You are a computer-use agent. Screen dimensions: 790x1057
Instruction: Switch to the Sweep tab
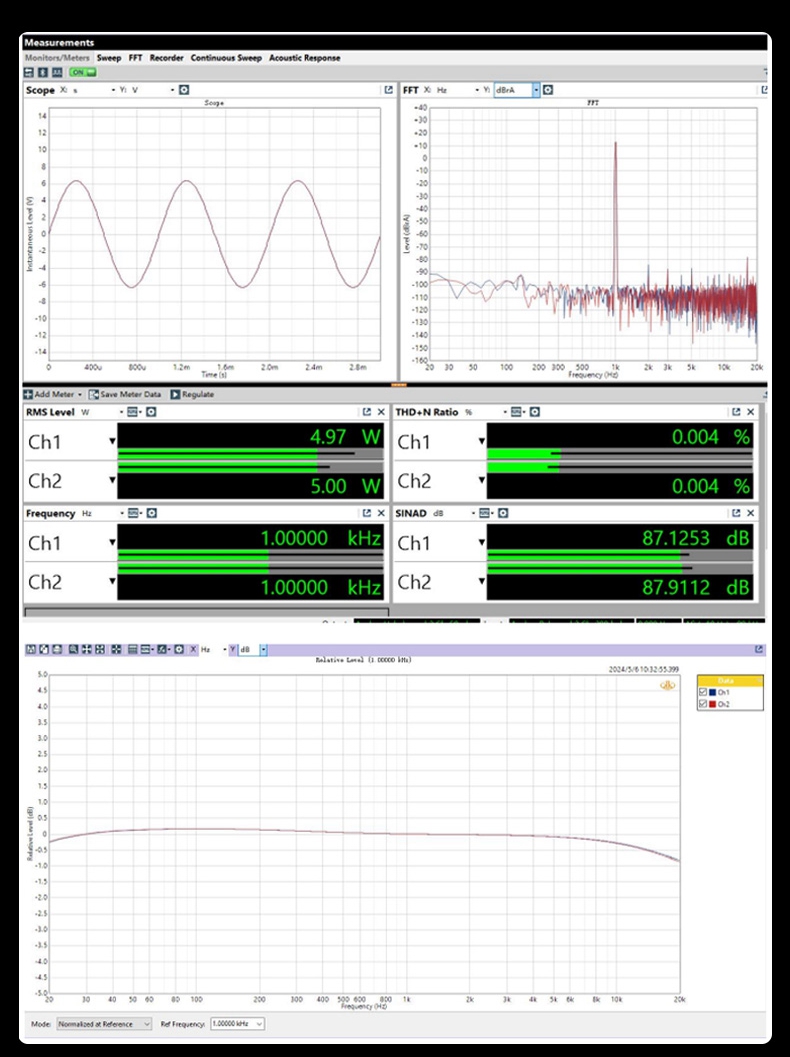(x=109, y=58)
